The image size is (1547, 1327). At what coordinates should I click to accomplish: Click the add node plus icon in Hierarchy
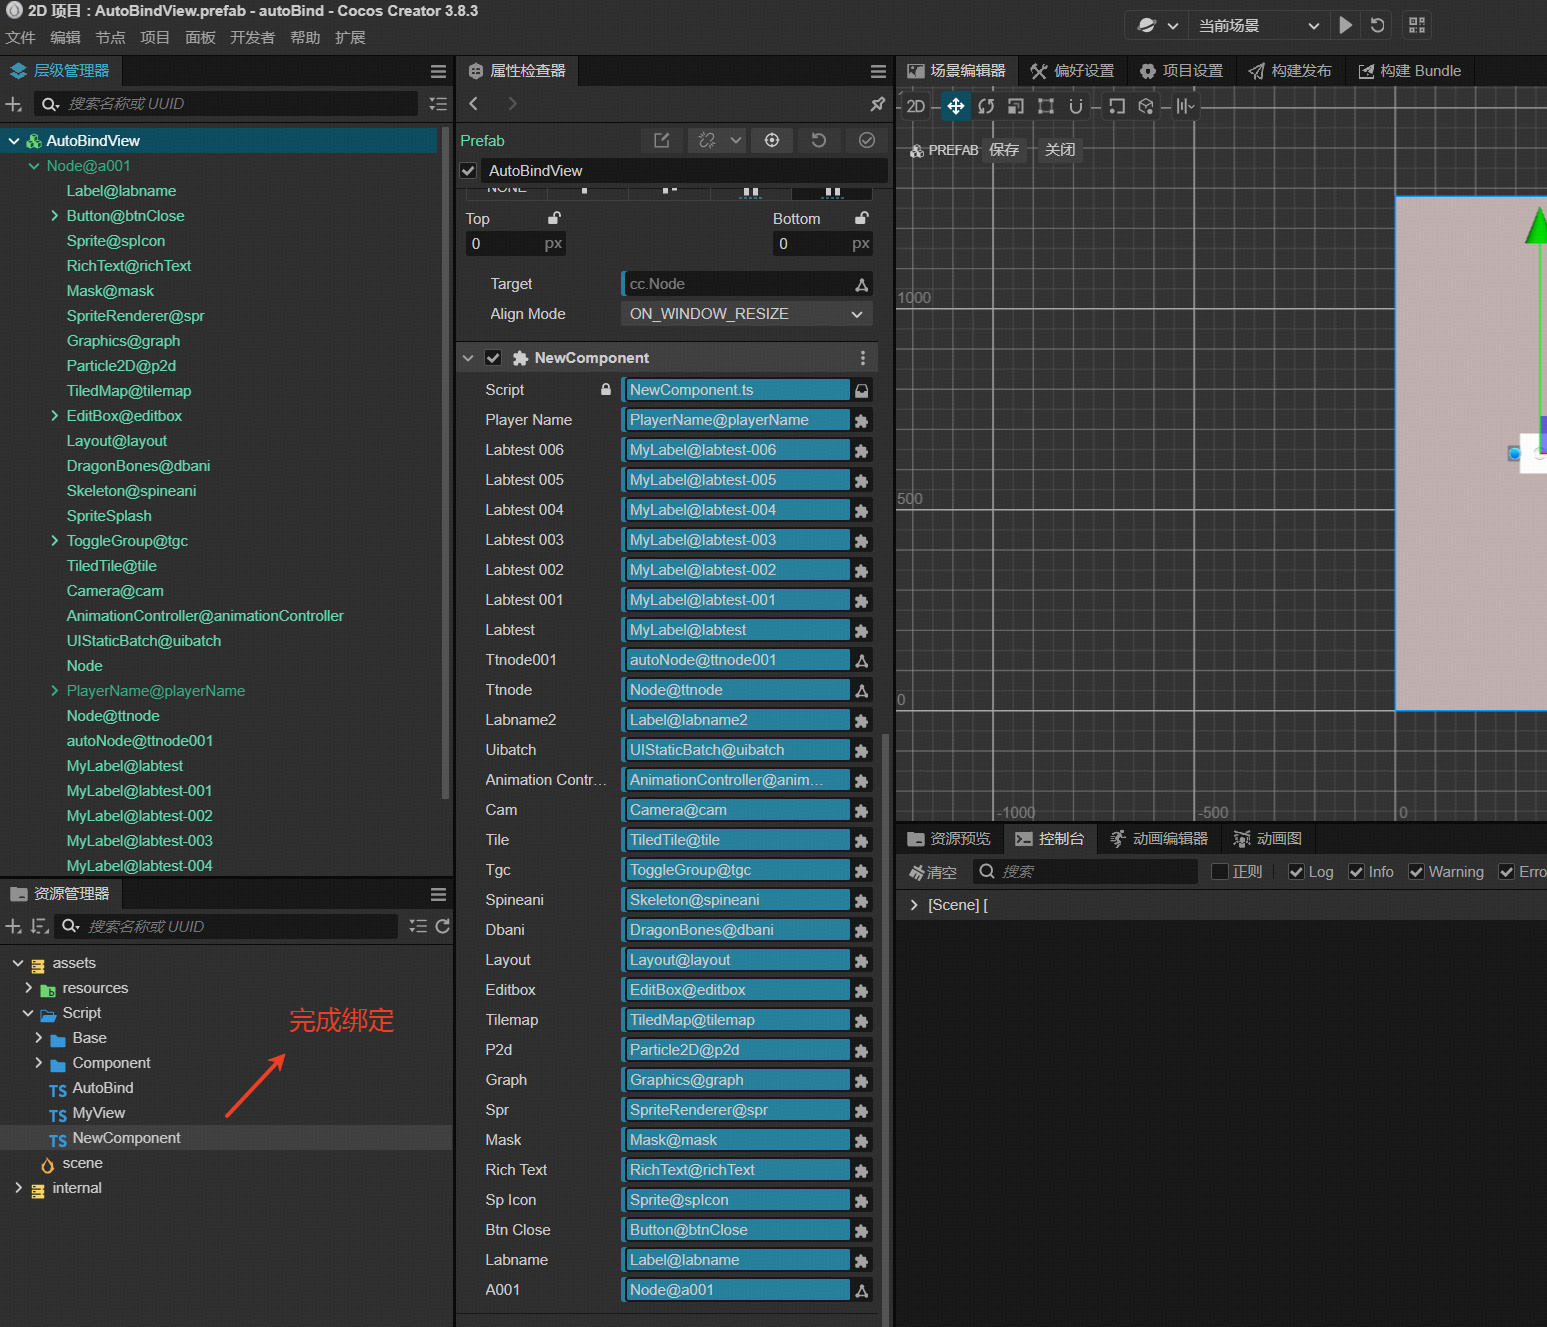coord(14,104)
